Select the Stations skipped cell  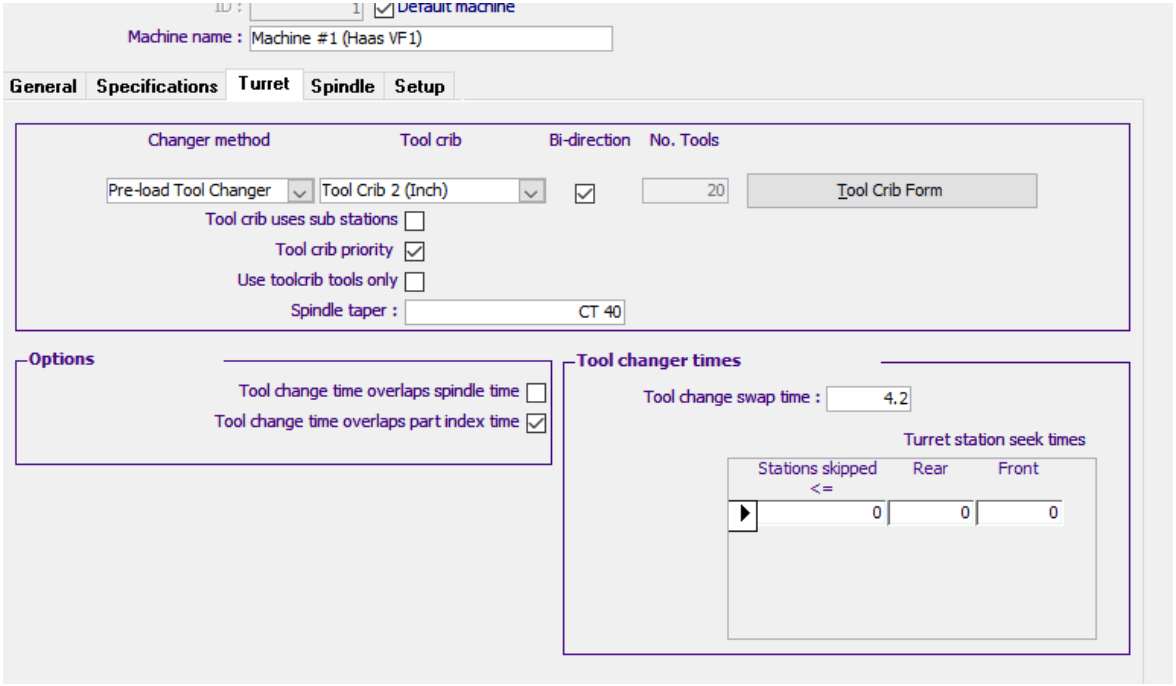click(x=822, y=513)
